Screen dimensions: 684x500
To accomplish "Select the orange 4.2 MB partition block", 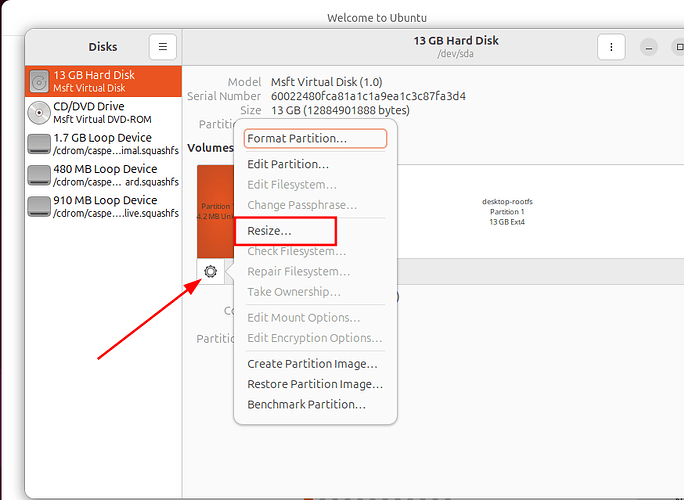I will pyautogui.click(x=214, y=210).
